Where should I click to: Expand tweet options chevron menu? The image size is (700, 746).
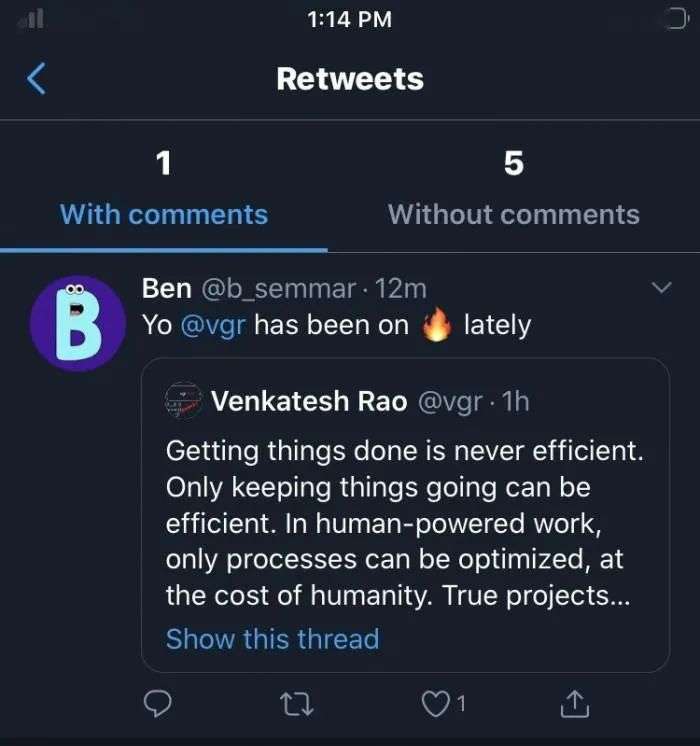tap(662, 288)
